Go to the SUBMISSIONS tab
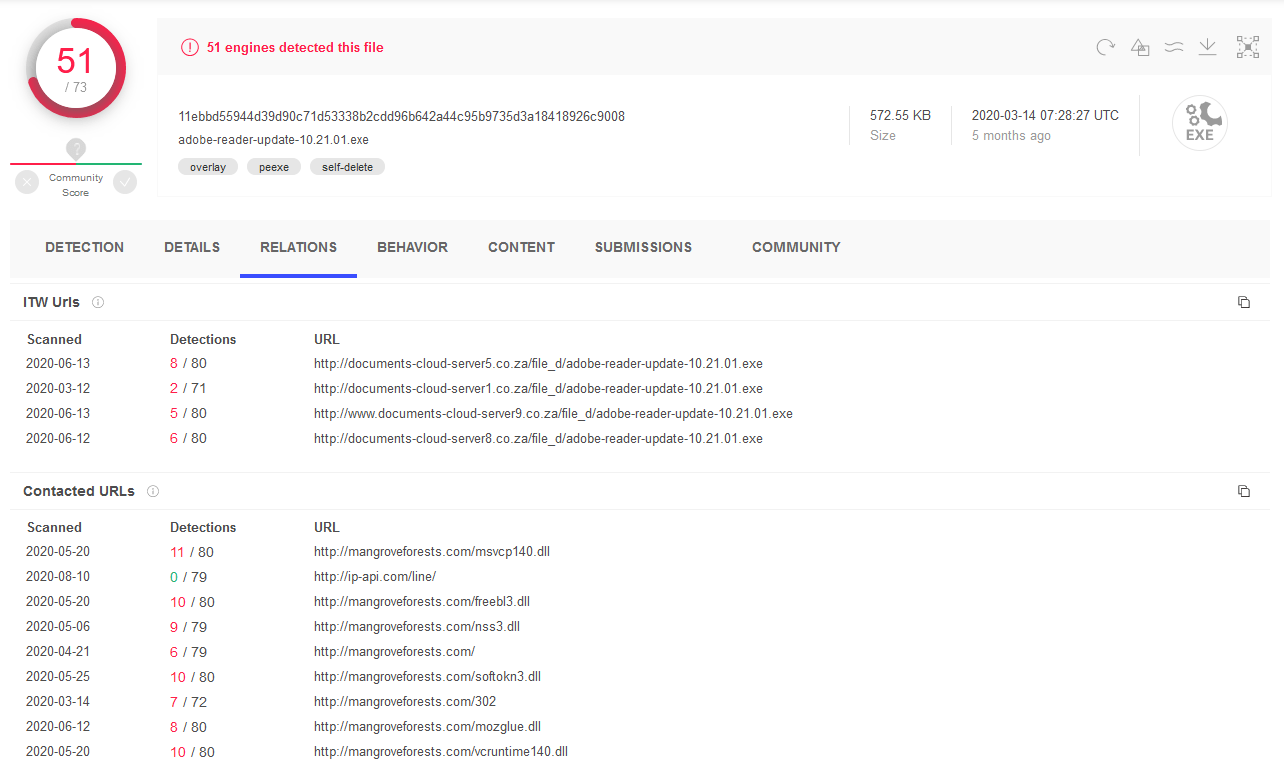Screen dimensions: 1284x771 643,247
